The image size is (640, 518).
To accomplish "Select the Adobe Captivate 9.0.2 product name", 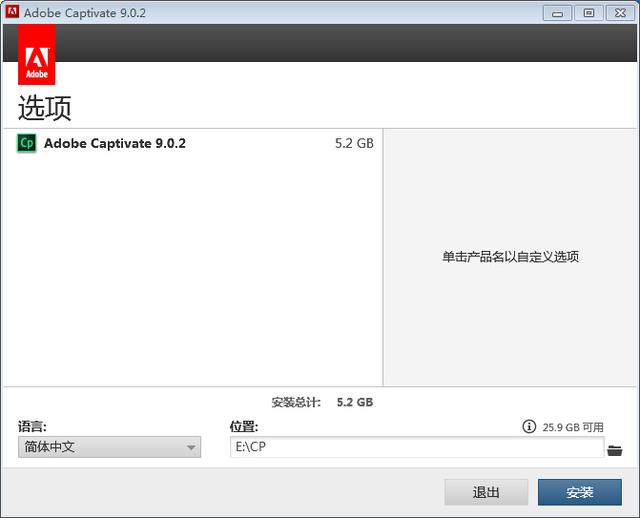I will point(115,143).
